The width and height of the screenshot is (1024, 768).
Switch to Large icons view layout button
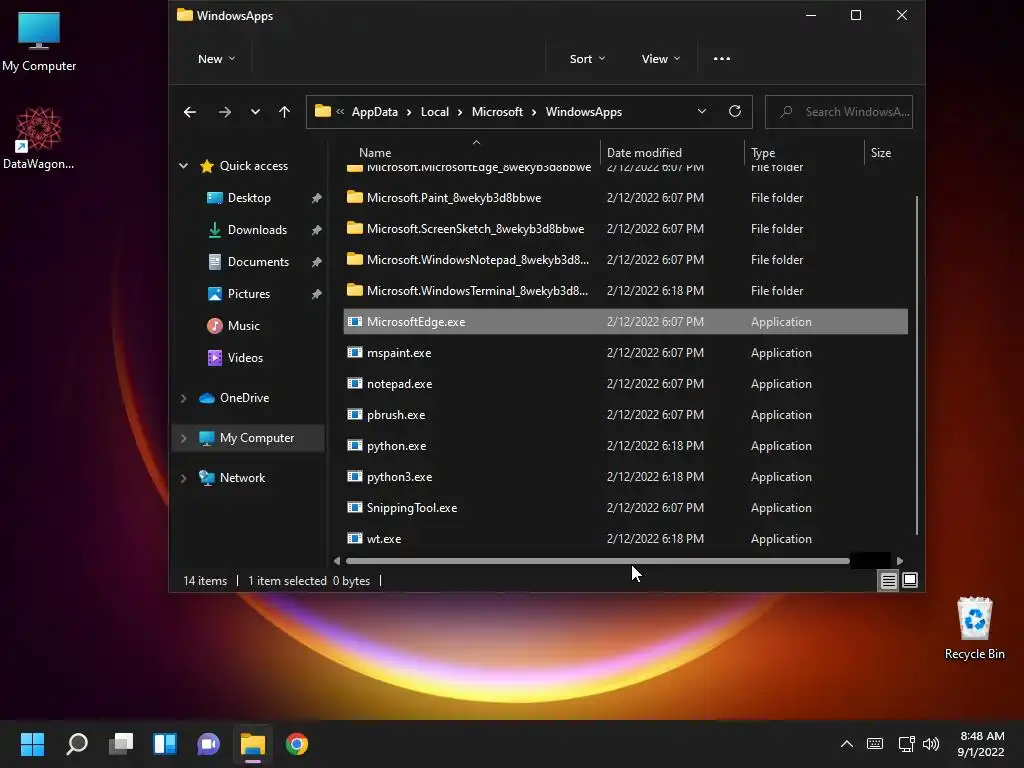(x=910, y=581)
